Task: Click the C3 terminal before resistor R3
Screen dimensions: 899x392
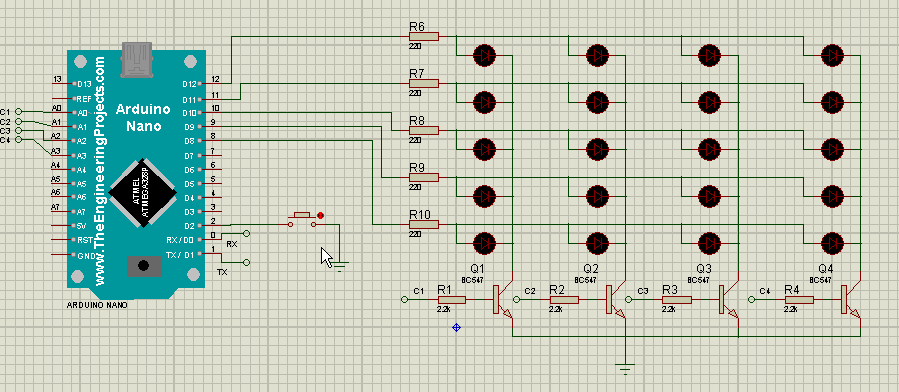Action: [629, 299]
